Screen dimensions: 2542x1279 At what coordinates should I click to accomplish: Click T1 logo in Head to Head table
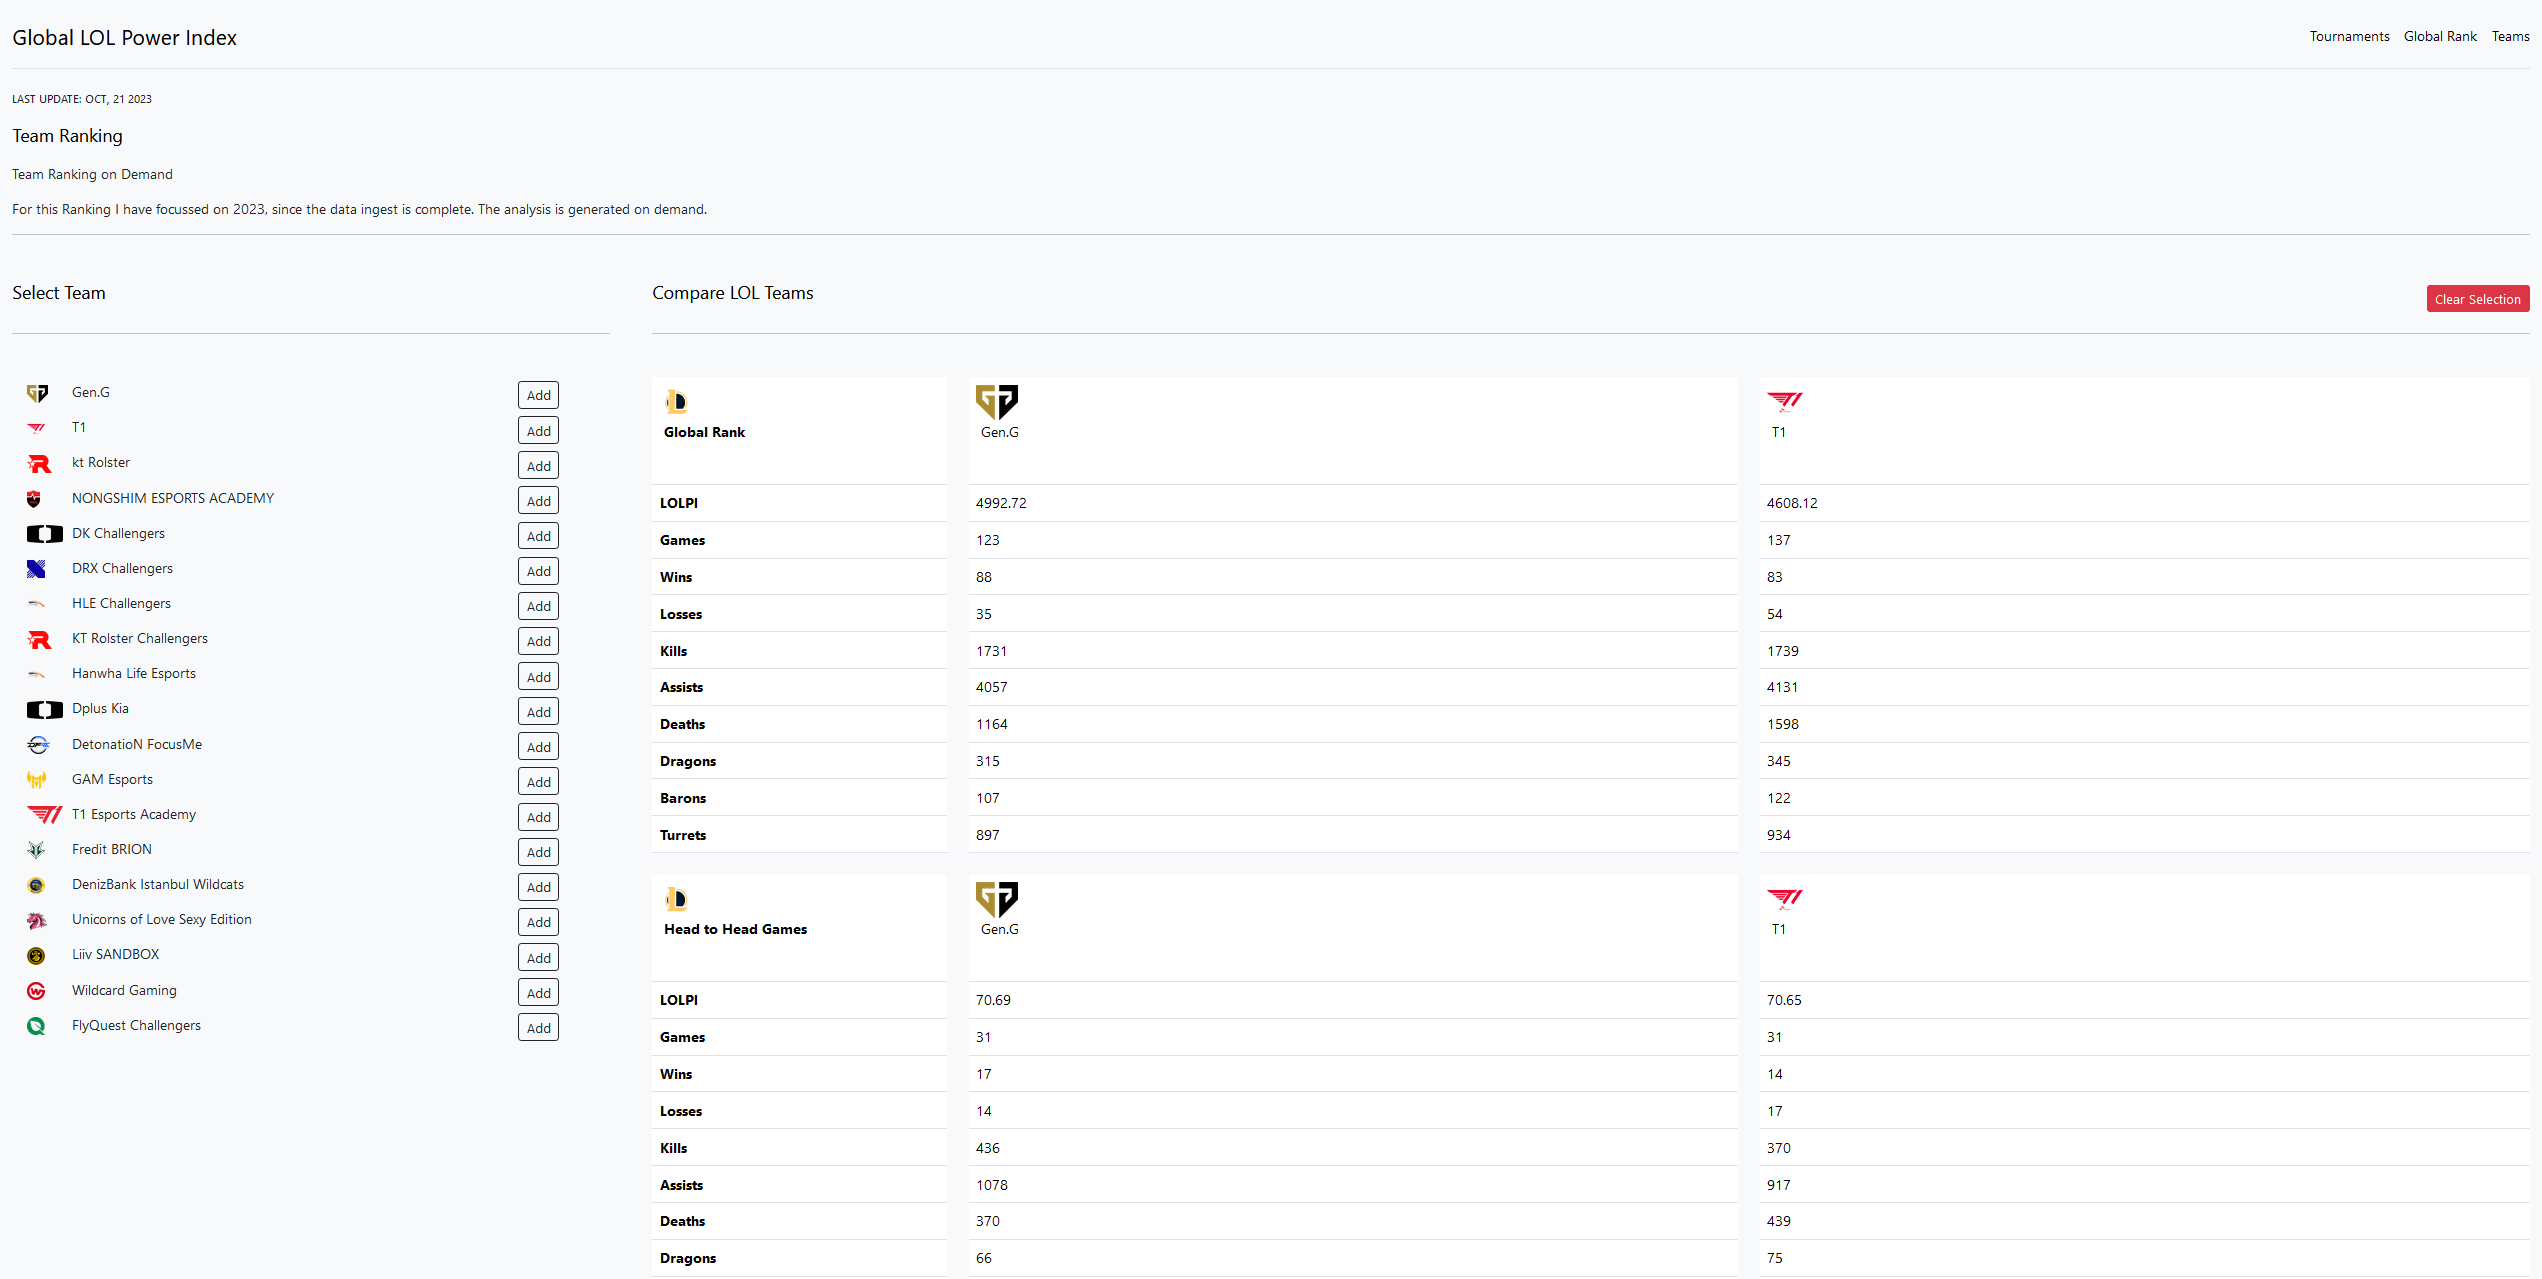point(1784,898)
